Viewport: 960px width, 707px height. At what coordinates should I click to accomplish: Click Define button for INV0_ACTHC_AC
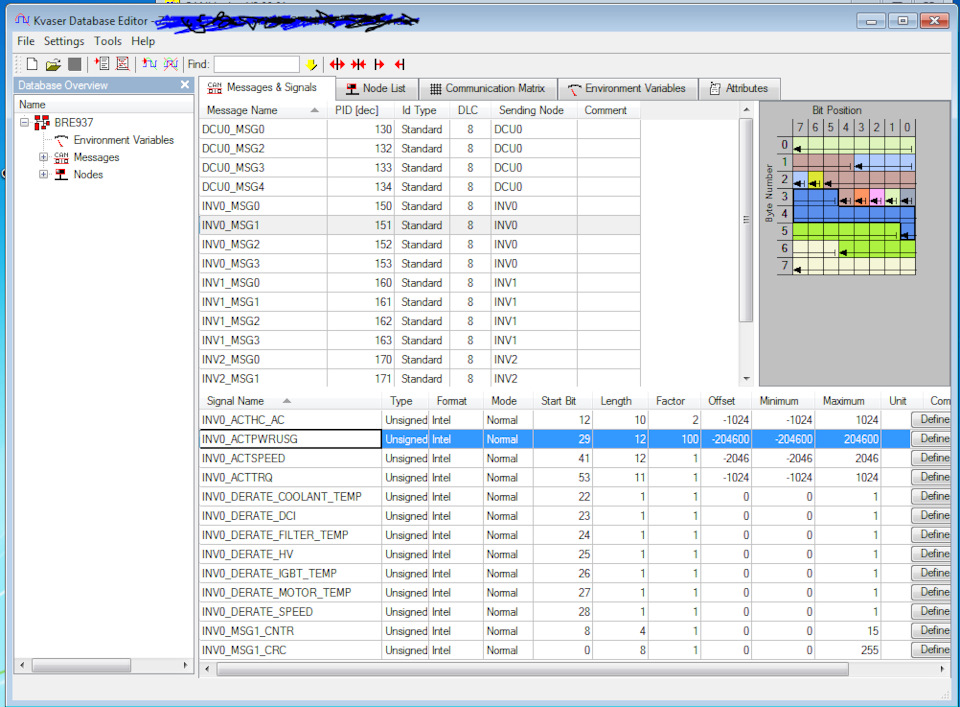coord(931,419)
